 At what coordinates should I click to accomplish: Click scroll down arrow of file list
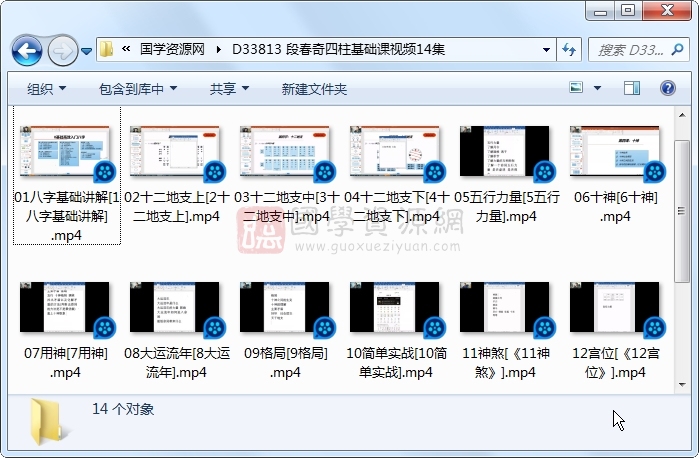(682, 385)
